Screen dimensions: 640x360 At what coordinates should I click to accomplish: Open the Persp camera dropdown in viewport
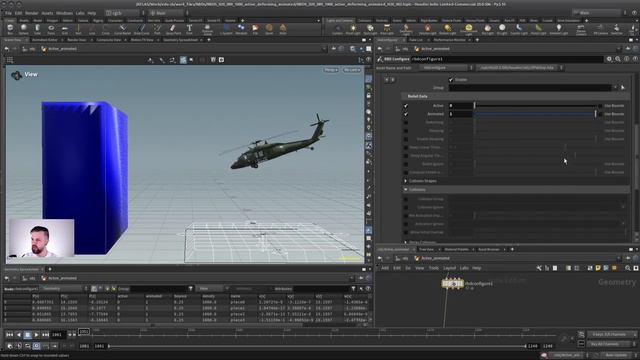331,70
